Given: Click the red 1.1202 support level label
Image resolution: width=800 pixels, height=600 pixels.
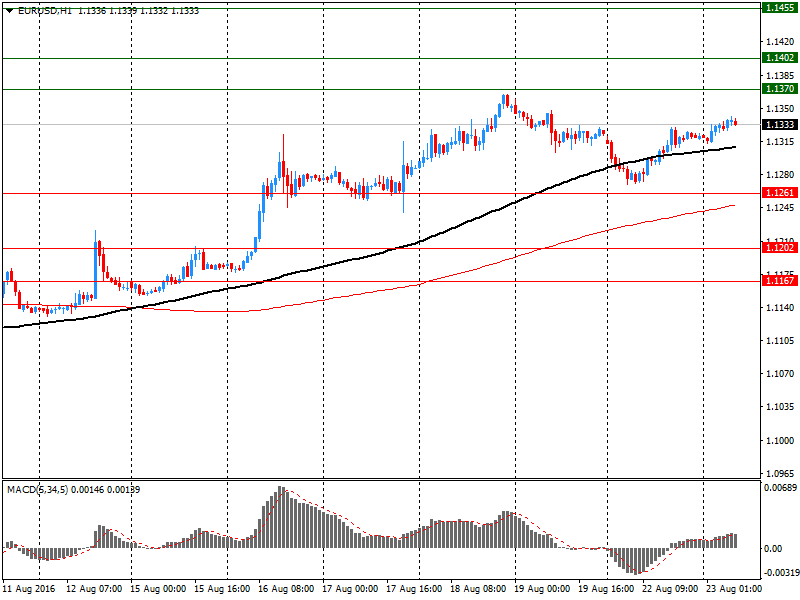Looking at the screenshot, I should [x=780, y=248].
